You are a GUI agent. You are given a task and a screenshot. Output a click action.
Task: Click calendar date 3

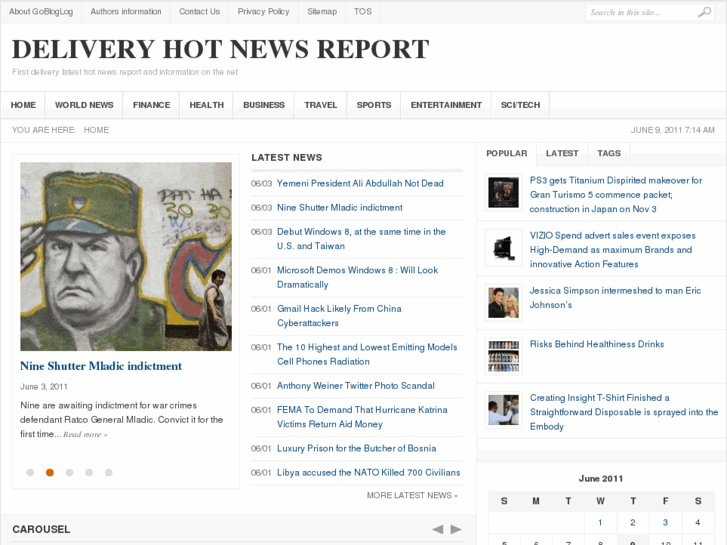point(665,522)
